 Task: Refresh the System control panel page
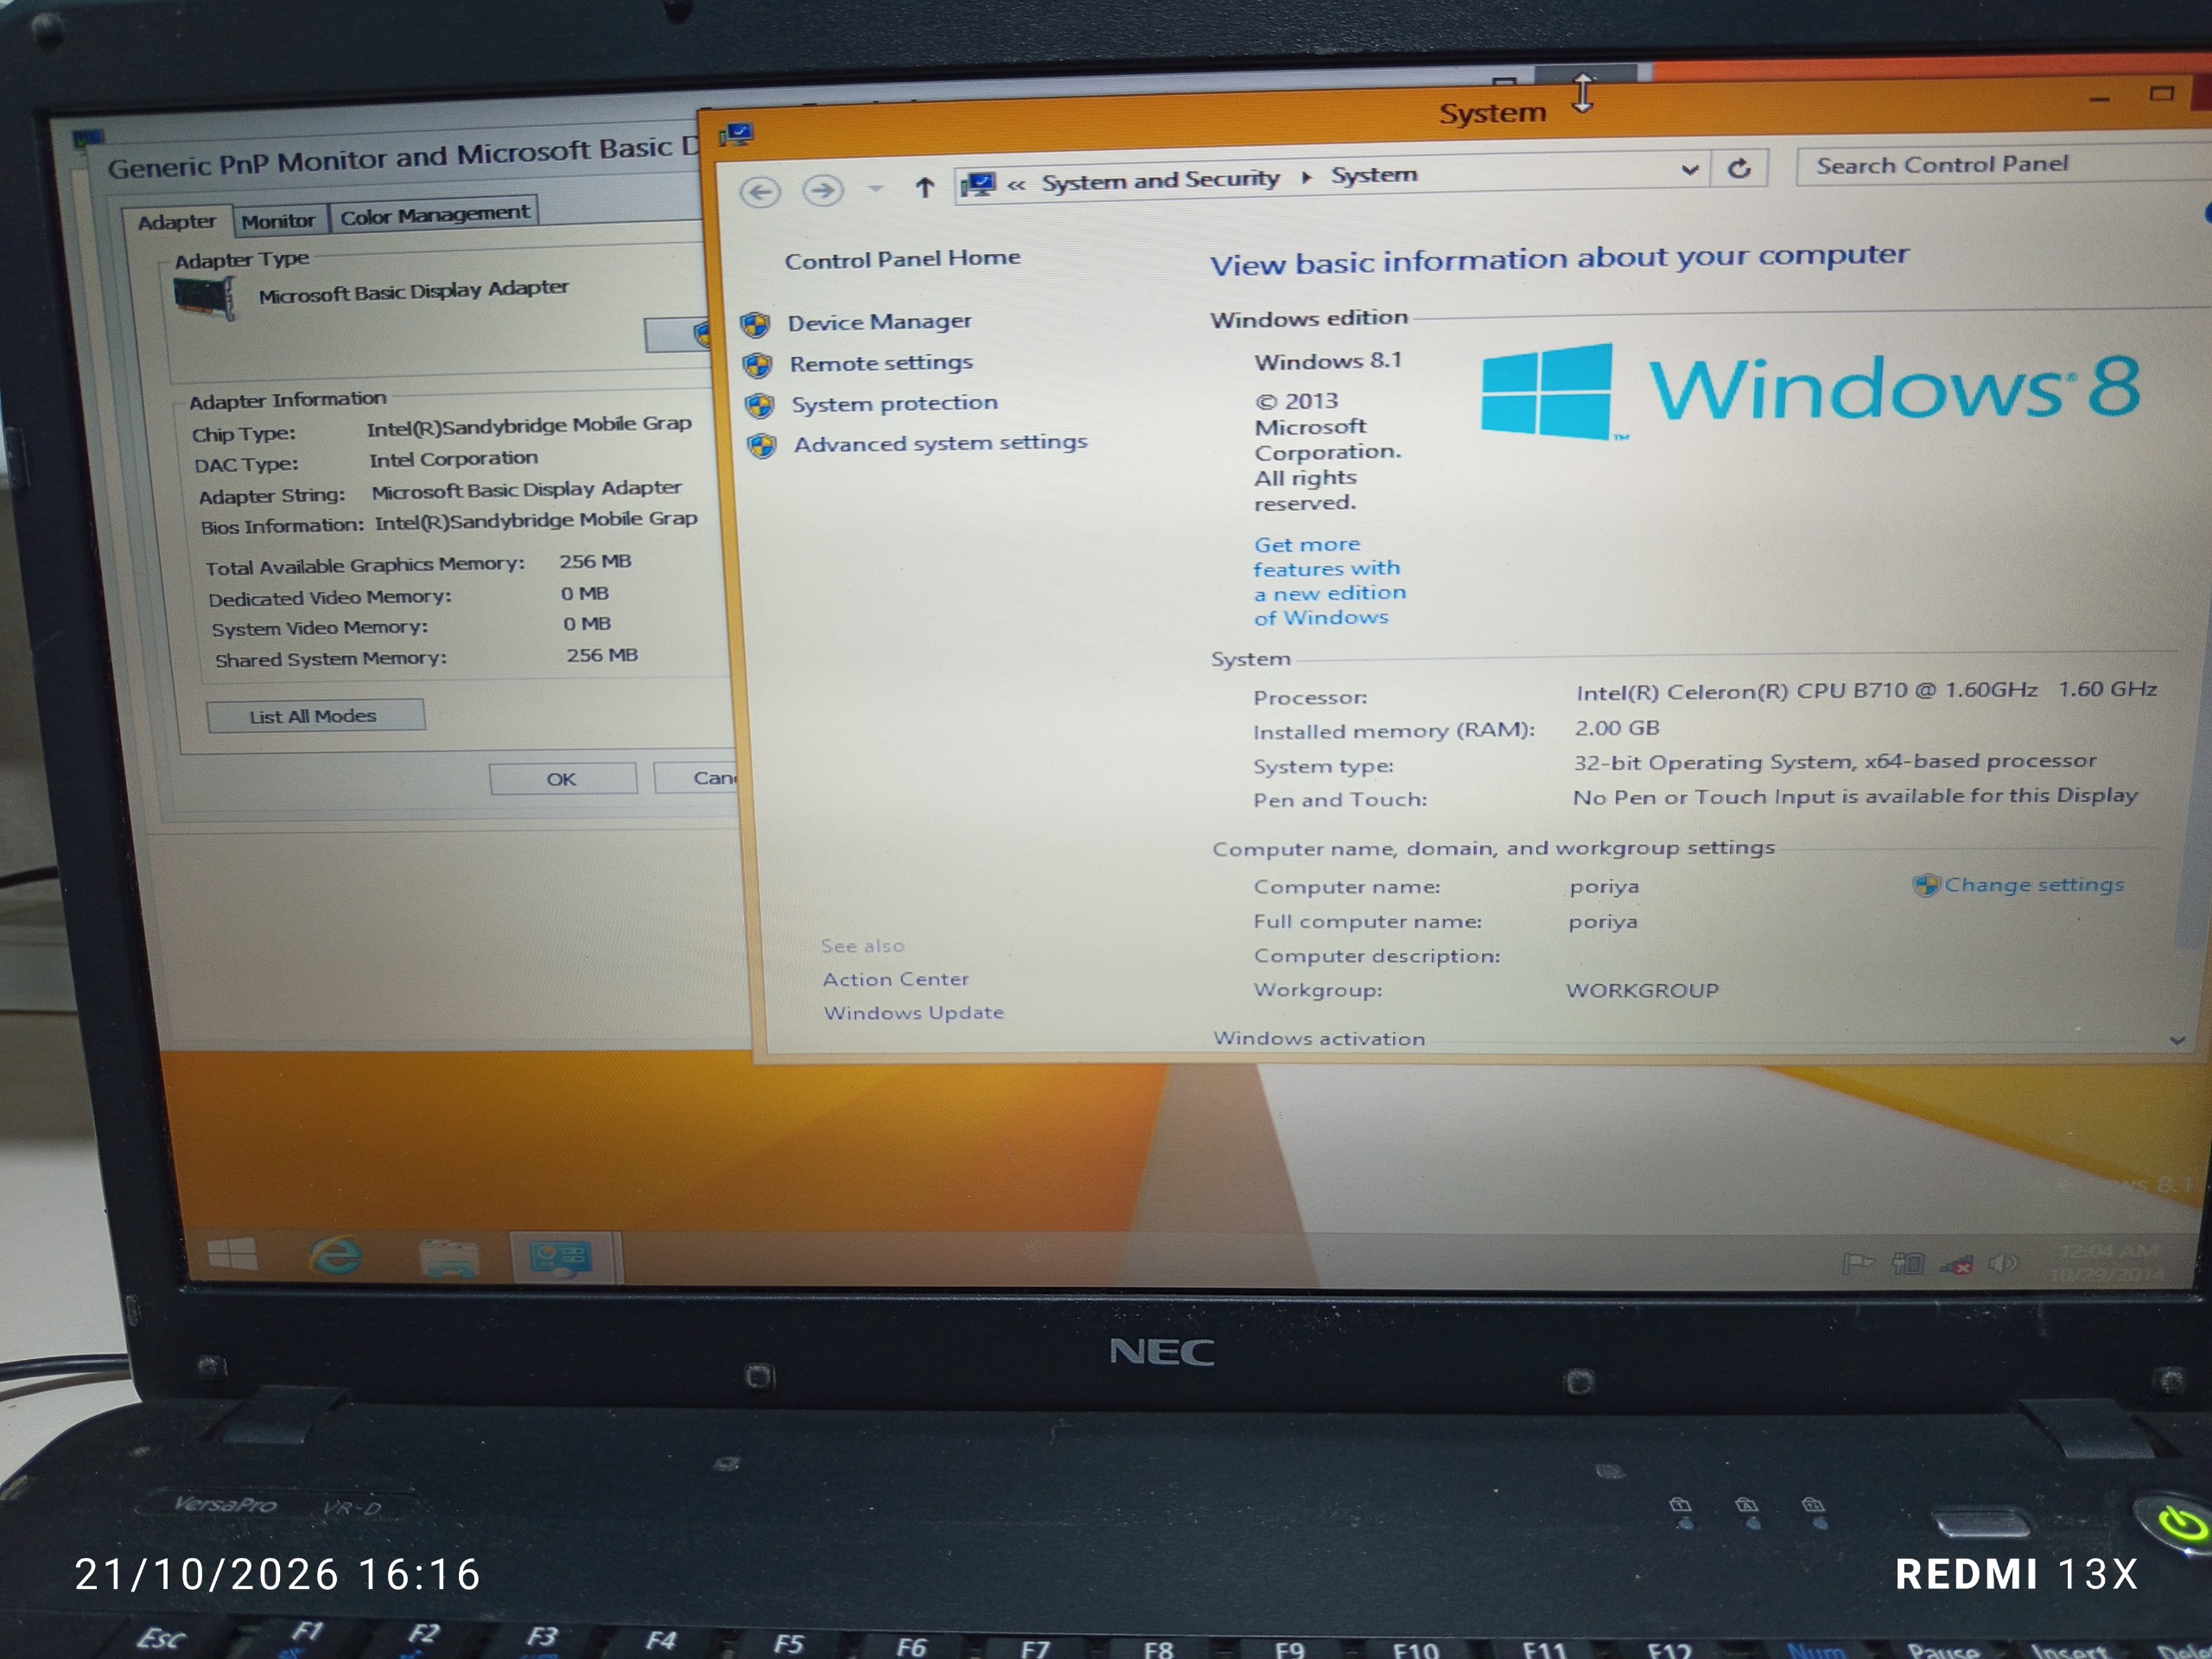tap(1740, 168)
